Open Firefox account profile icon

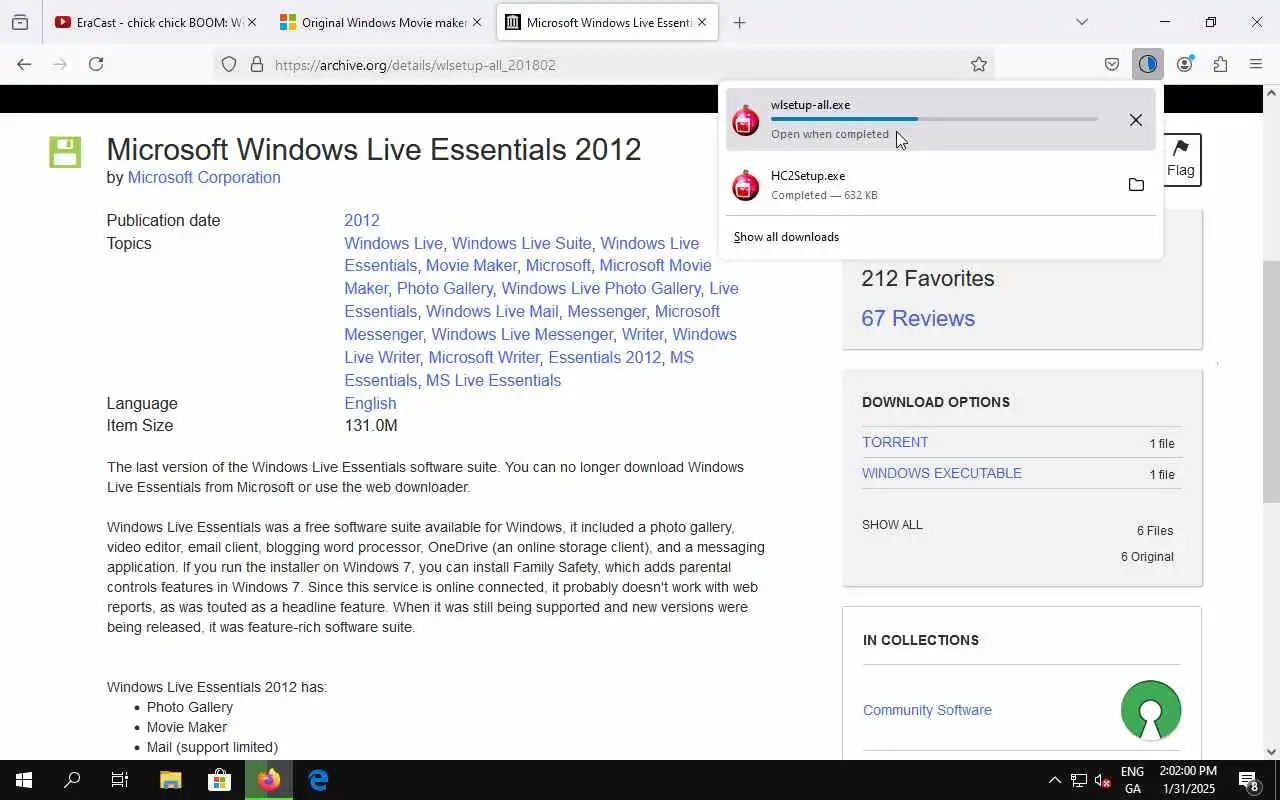pos(1185,65)
